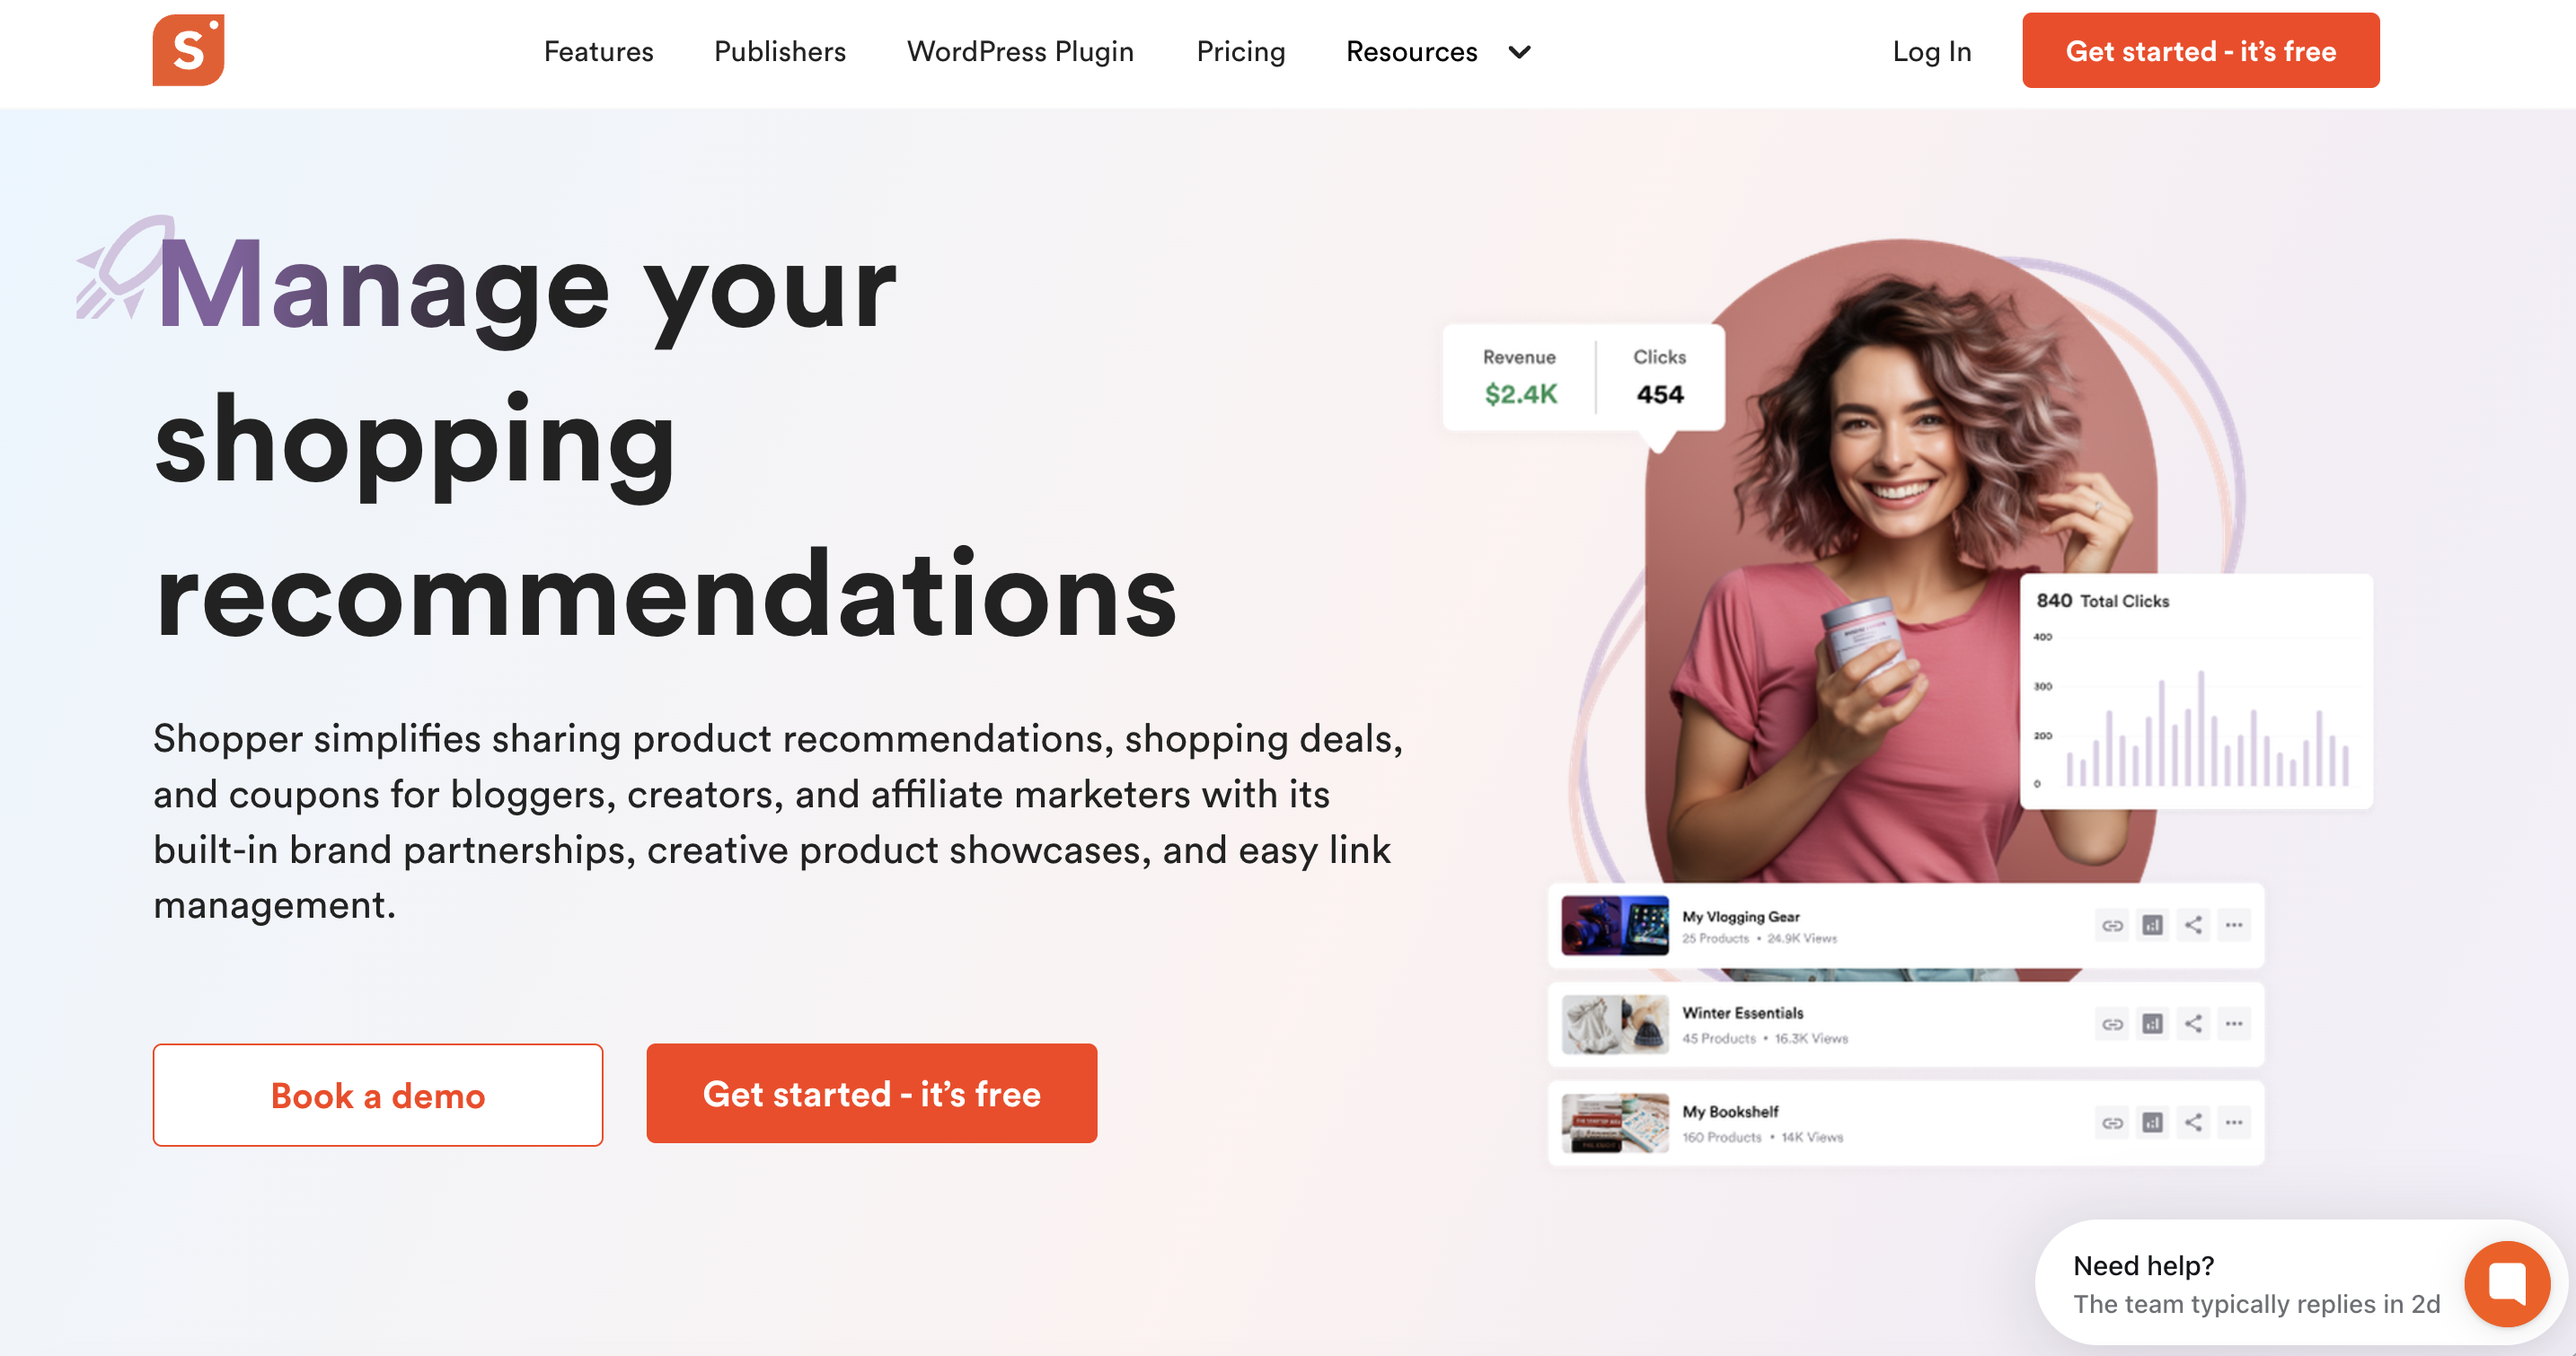
Task: Copy link icon for My Bookshelf
Action: (2112, 1123)
